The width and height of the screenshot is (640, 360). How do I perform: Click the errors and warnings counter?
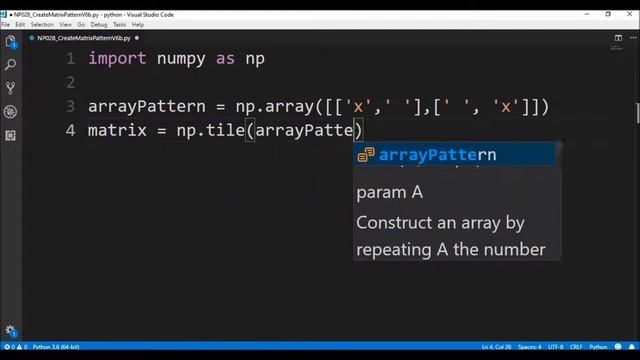click(x=16, y=347)
